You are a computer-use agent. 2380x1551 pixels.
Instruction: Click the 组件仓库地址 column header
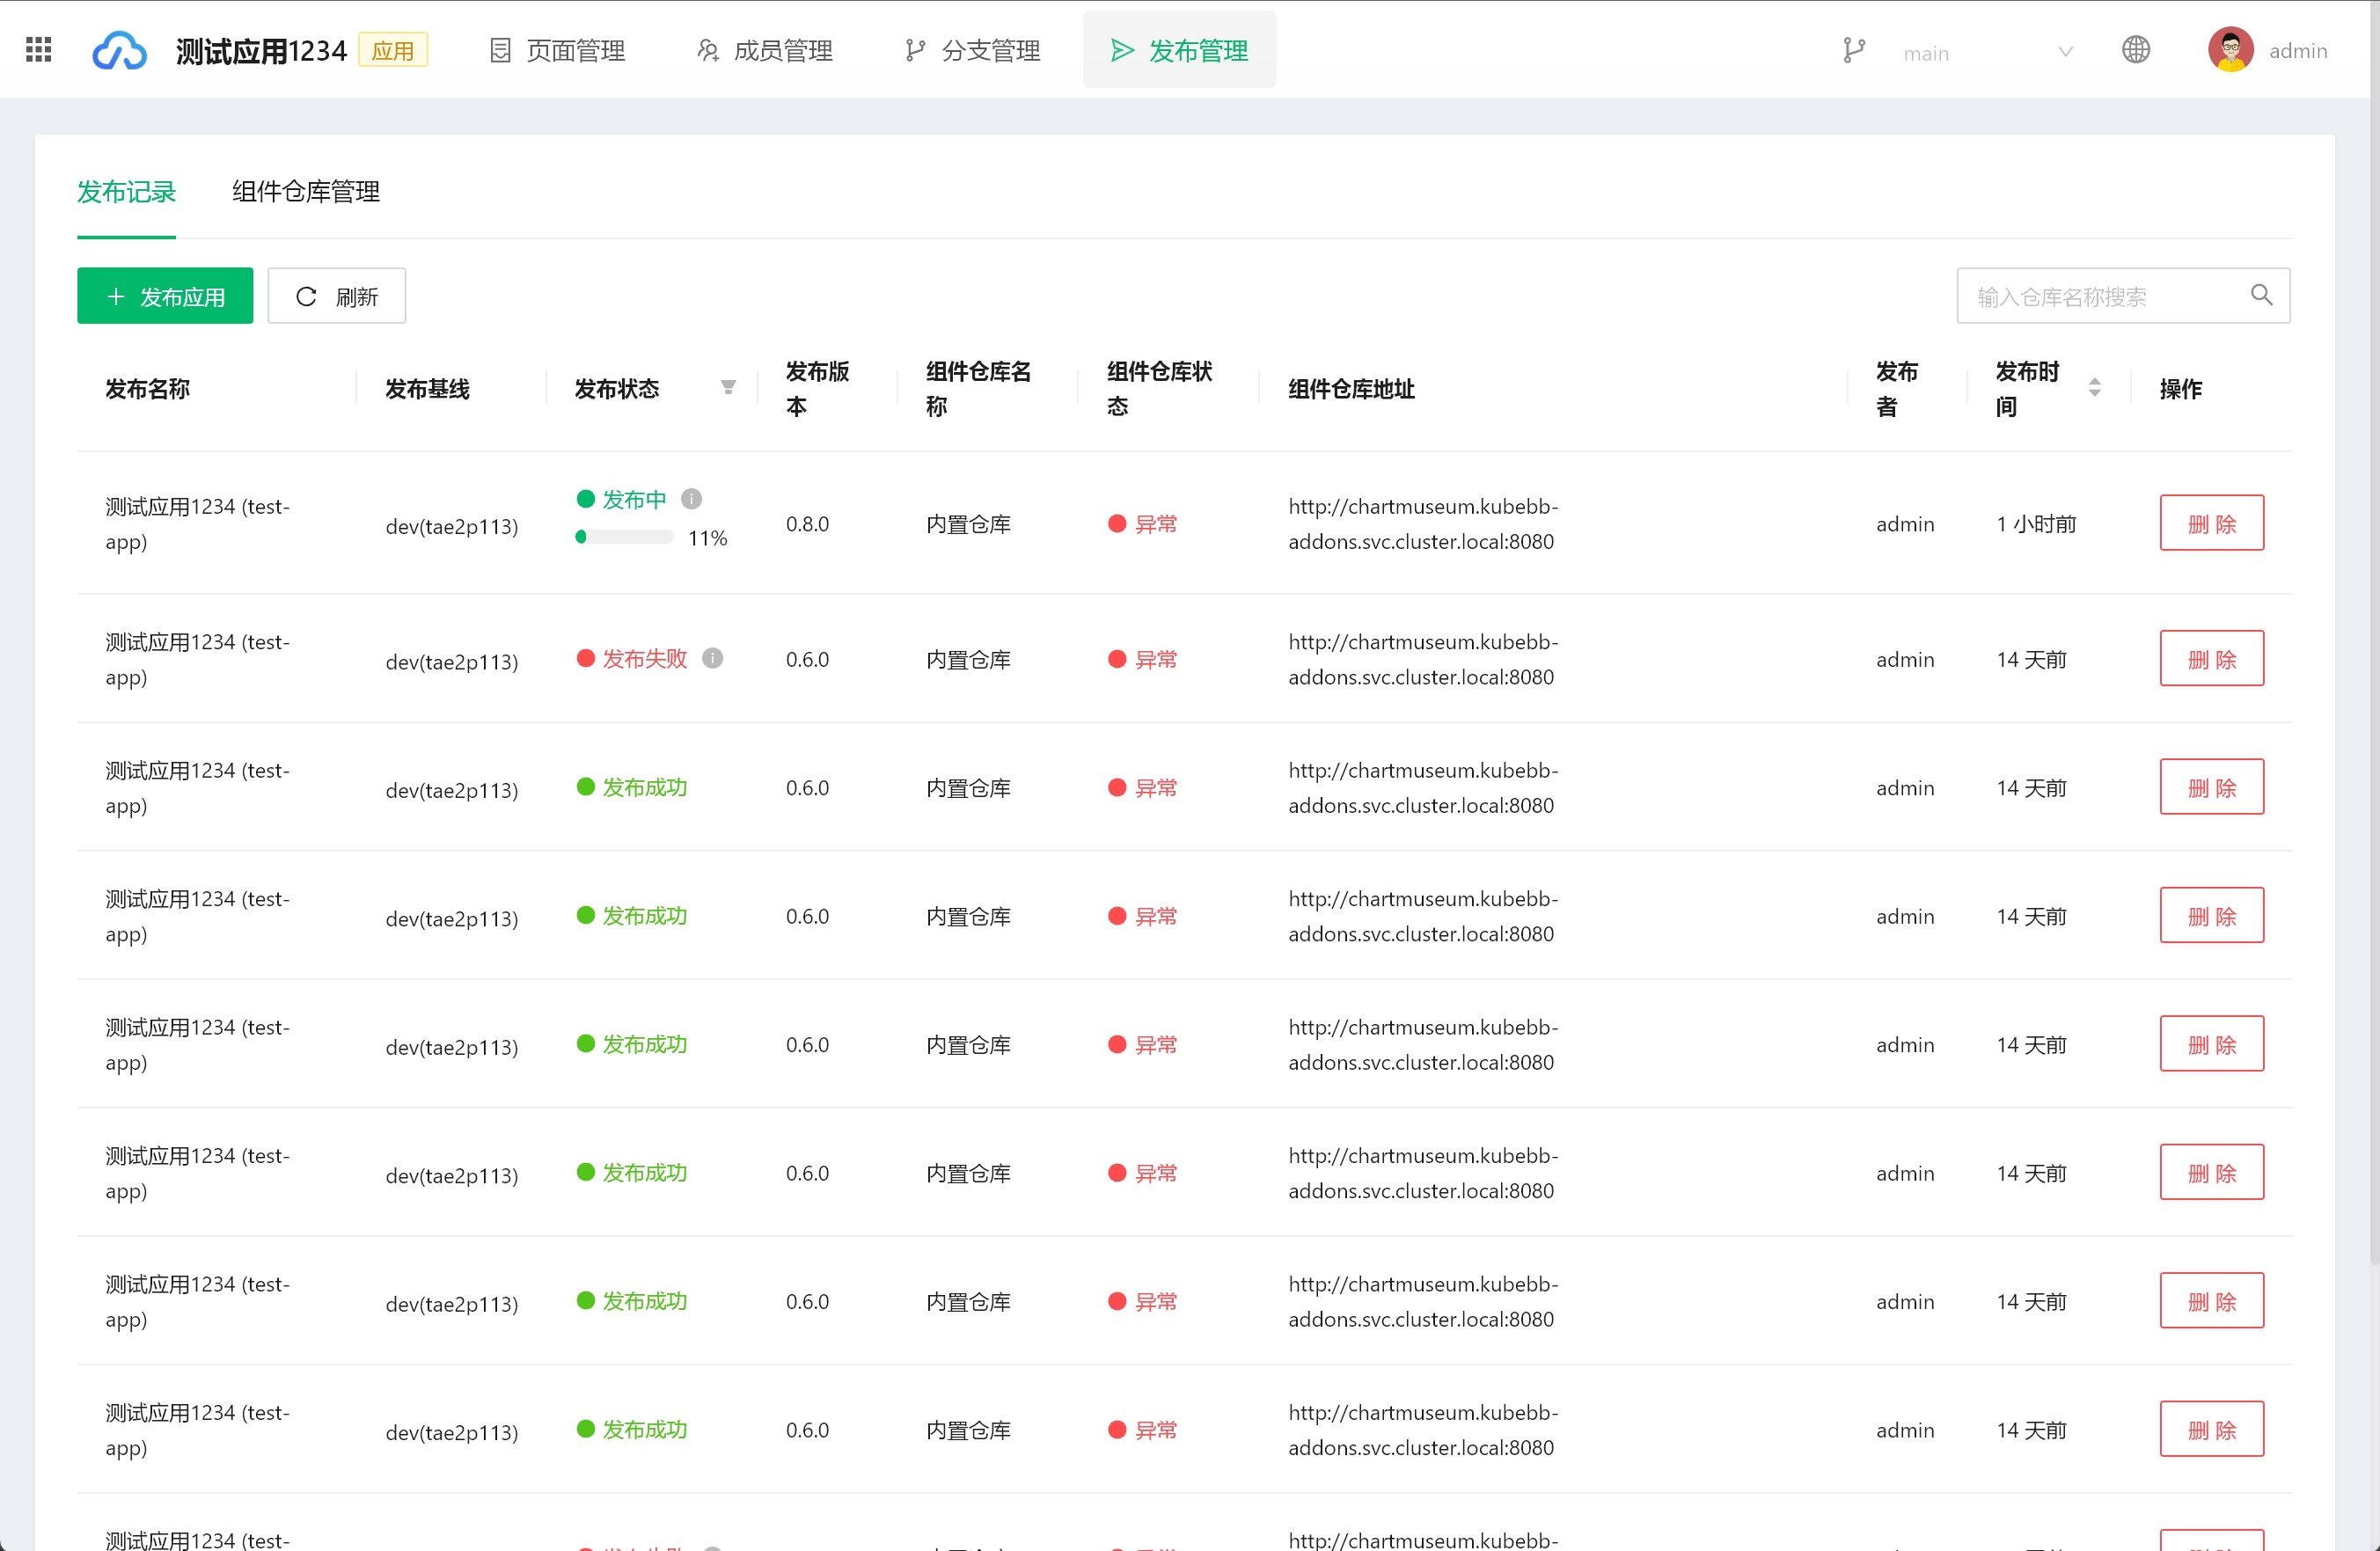tap(1351, 389)
